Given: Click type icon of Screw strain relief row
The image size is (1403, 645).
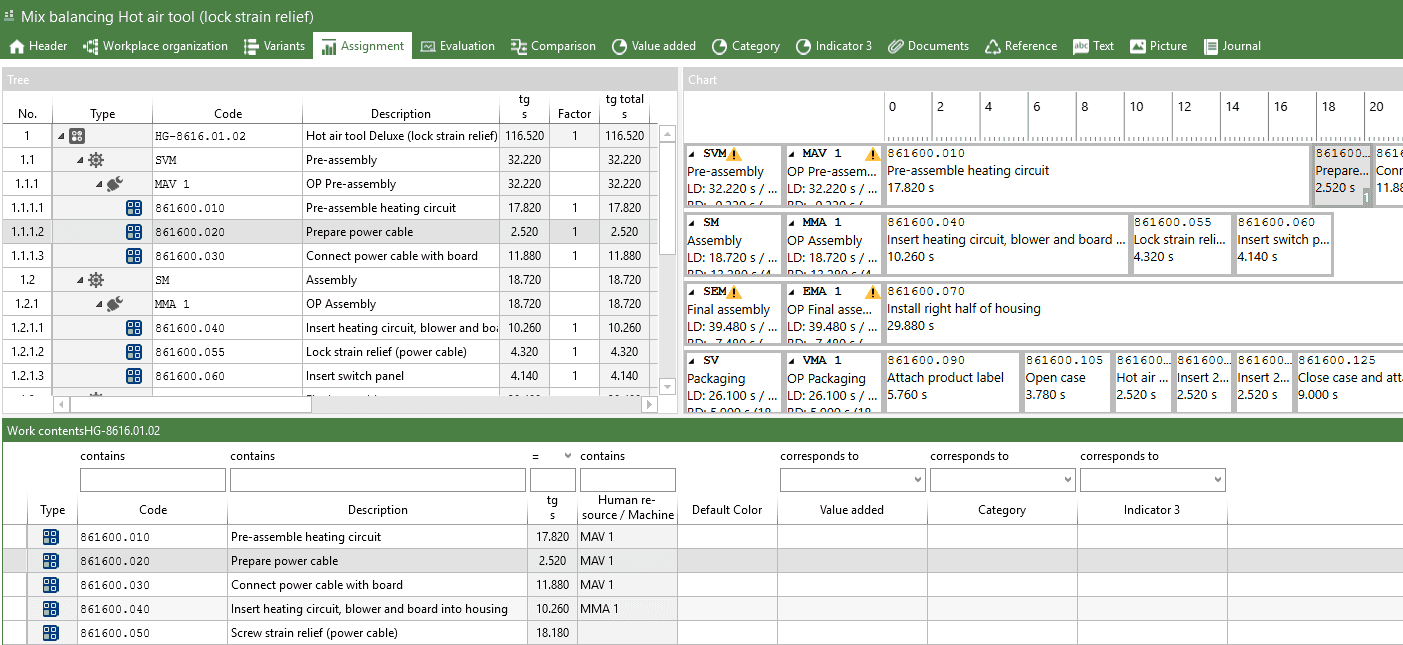Looking at the screenshot, I should 51,633.
